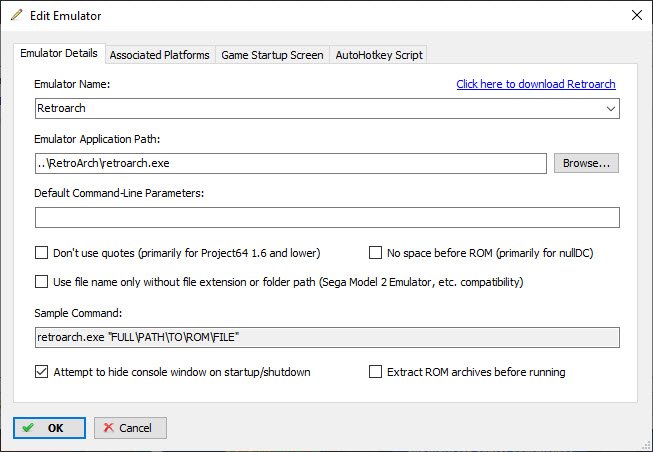The width and height of the screenshot is (653, 452).
Task: Enable Extract ROM archives before running
Action: point(375,372)
